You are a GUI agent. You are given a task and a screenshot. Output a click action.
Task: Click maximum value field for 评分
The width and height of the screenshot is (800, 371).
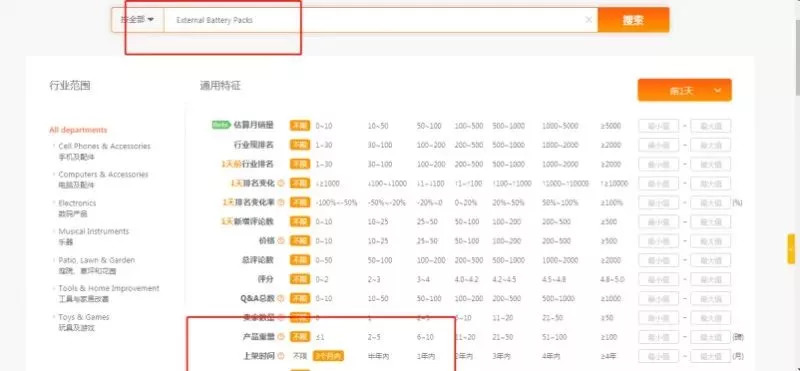(x=711, y=280)
